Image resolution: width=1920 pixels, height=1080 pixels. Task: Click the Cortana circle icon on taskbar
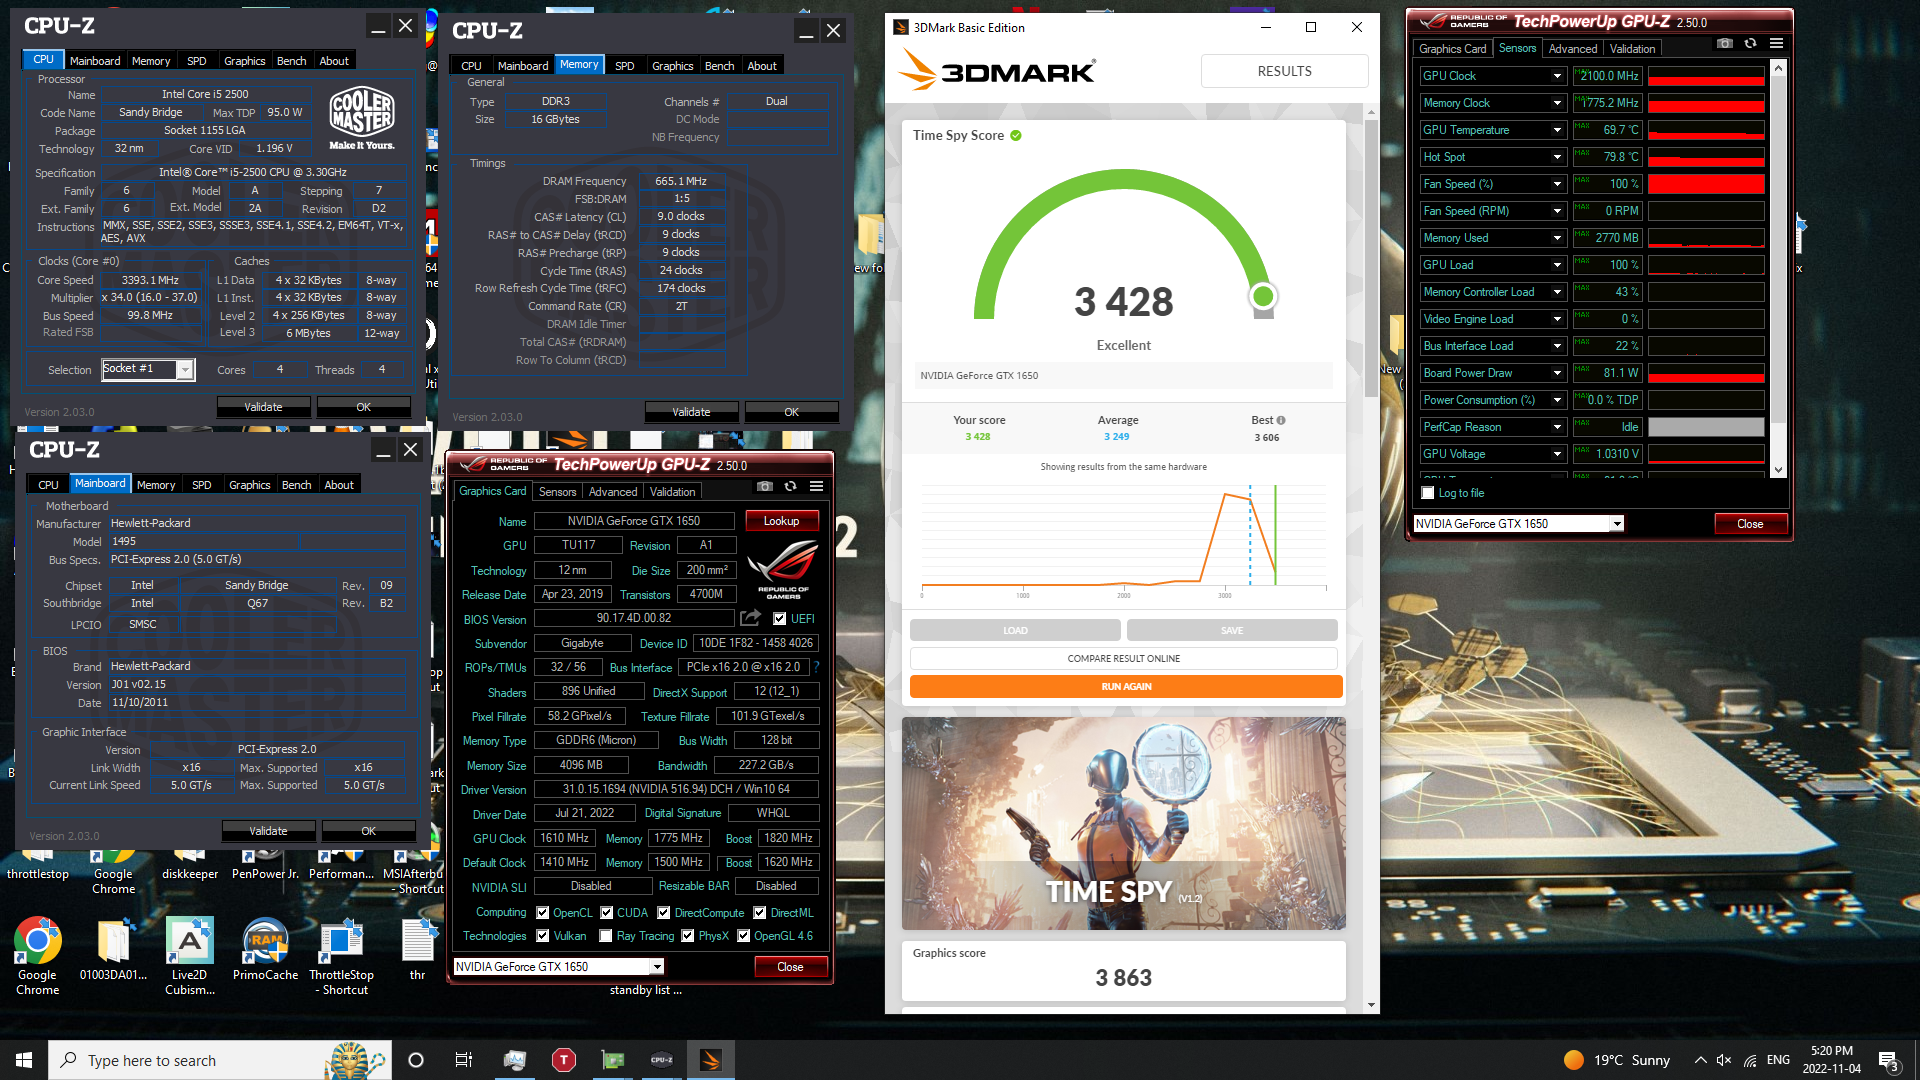(416, 1060)
